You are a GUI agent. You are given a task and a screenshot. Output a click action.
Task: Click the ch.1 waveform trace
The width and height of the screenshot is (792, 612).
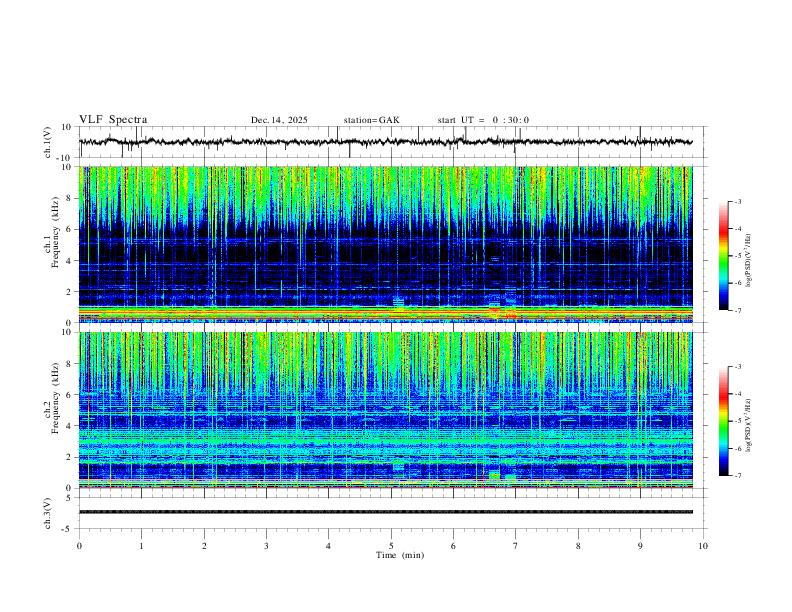[x=385, y=142]
